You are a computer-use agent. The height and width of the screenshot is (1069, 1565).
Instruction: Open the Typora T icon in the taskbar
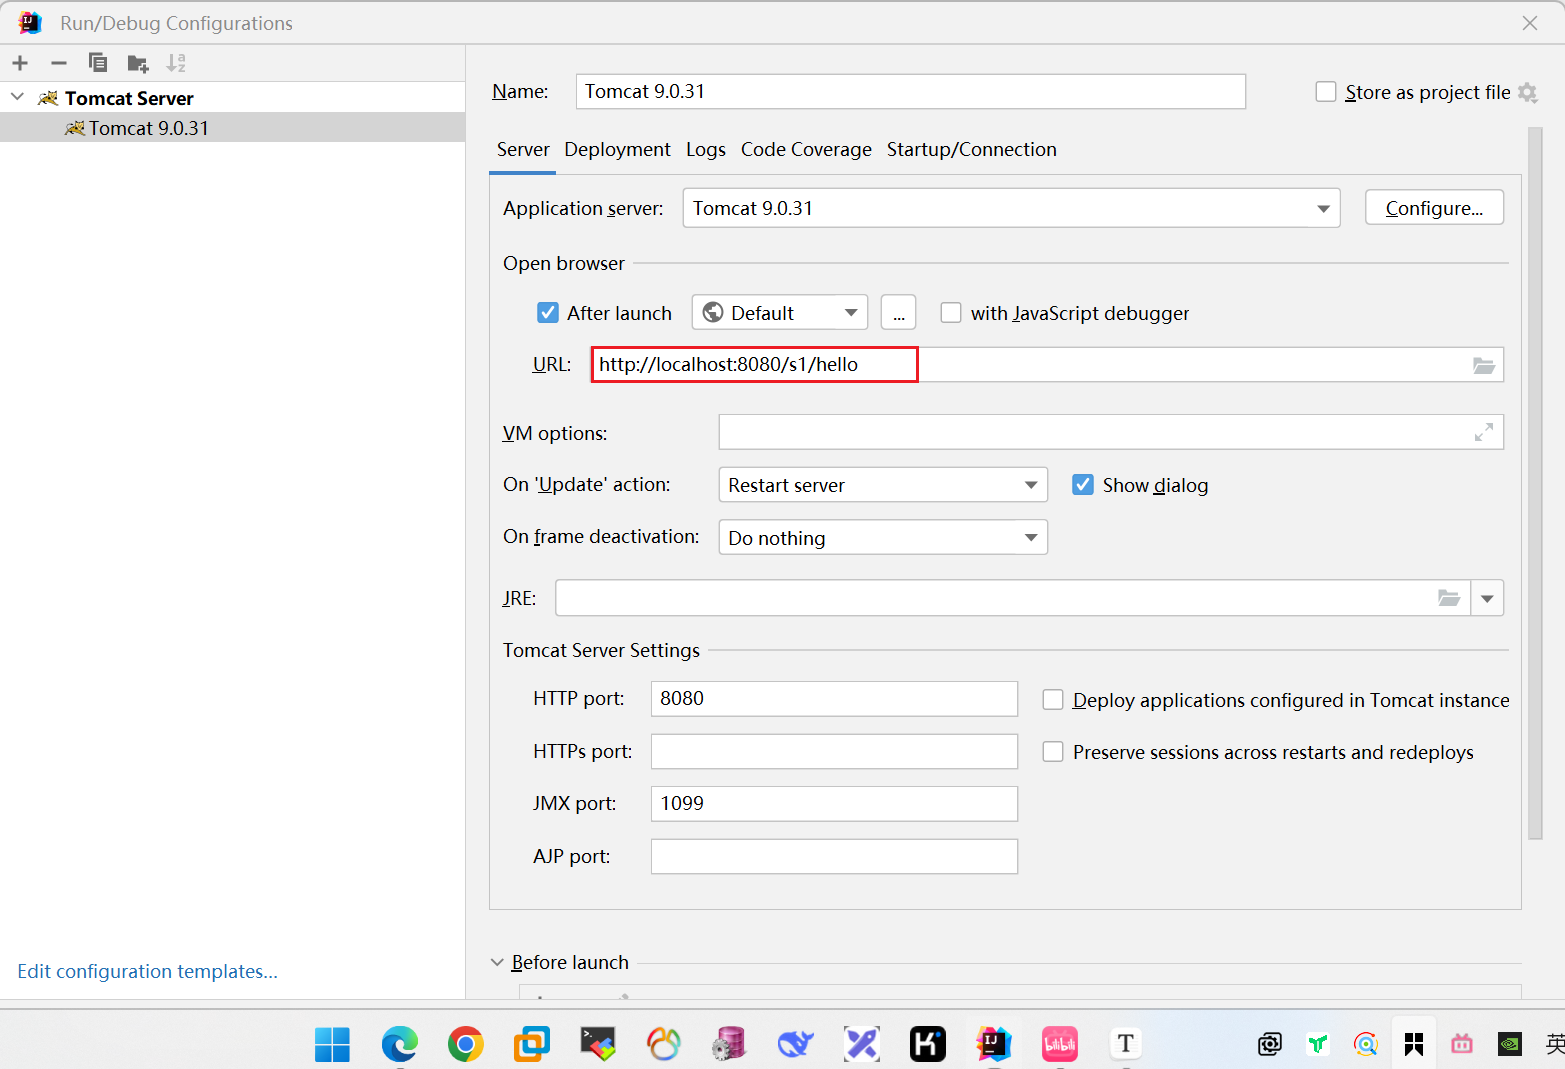1126,1044
